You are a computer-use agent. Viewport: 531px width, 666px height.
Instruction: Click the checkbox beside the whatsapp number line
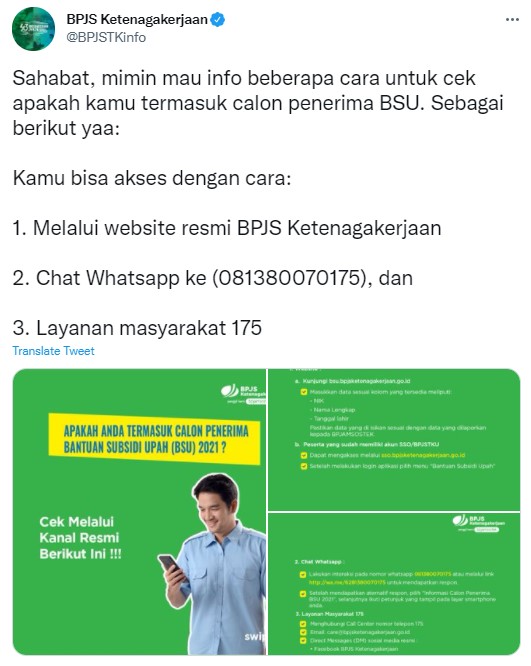(x=303, y=574)
